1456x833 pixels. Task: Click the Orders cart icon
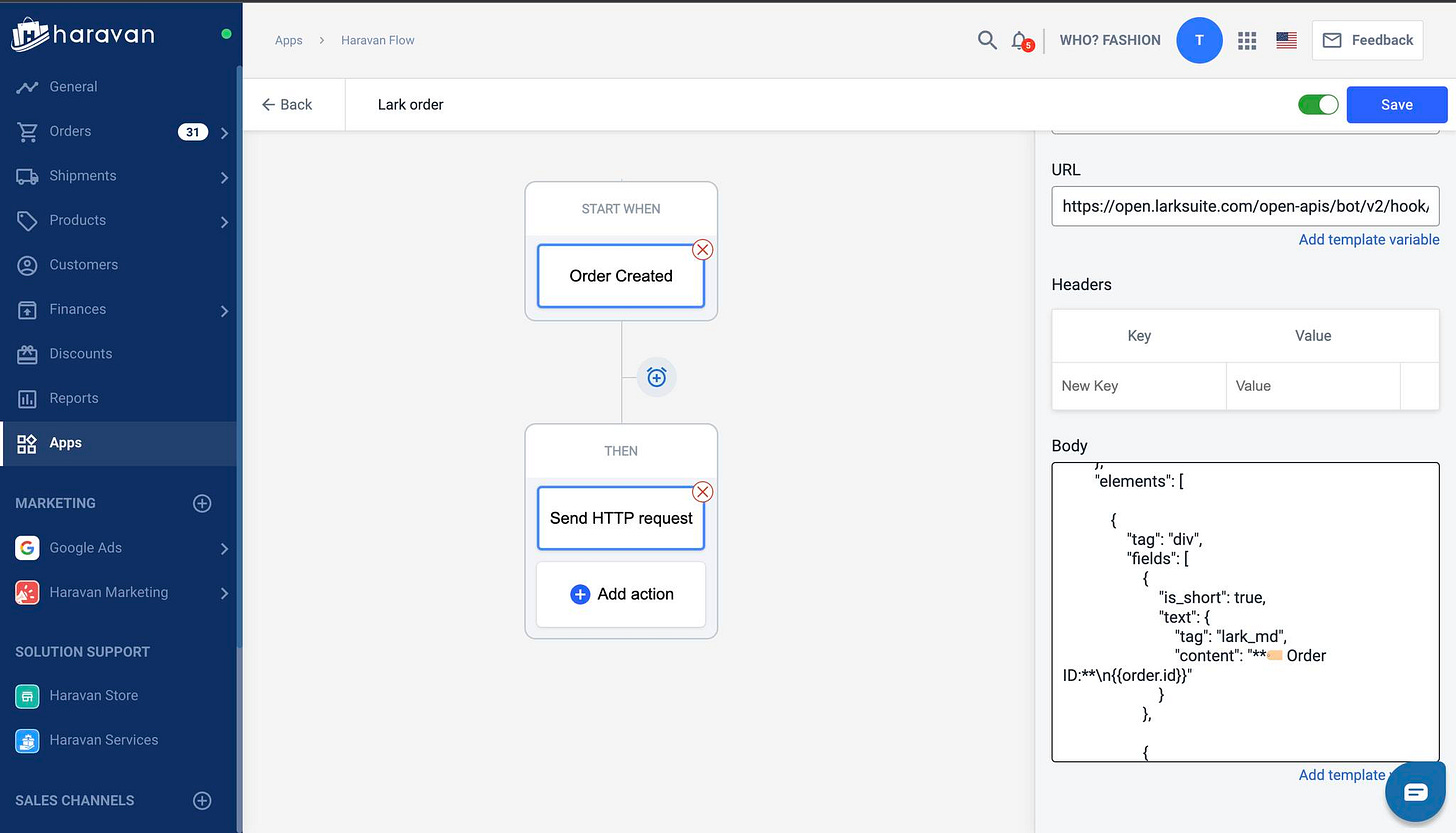point(27,131)
